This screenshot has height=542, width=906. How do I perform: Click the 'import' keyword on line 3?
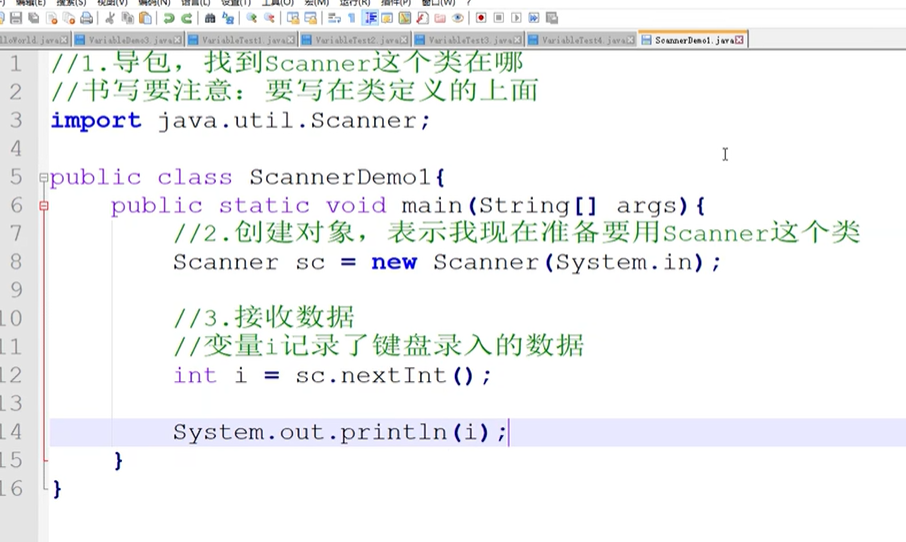(x=95, y=121)
